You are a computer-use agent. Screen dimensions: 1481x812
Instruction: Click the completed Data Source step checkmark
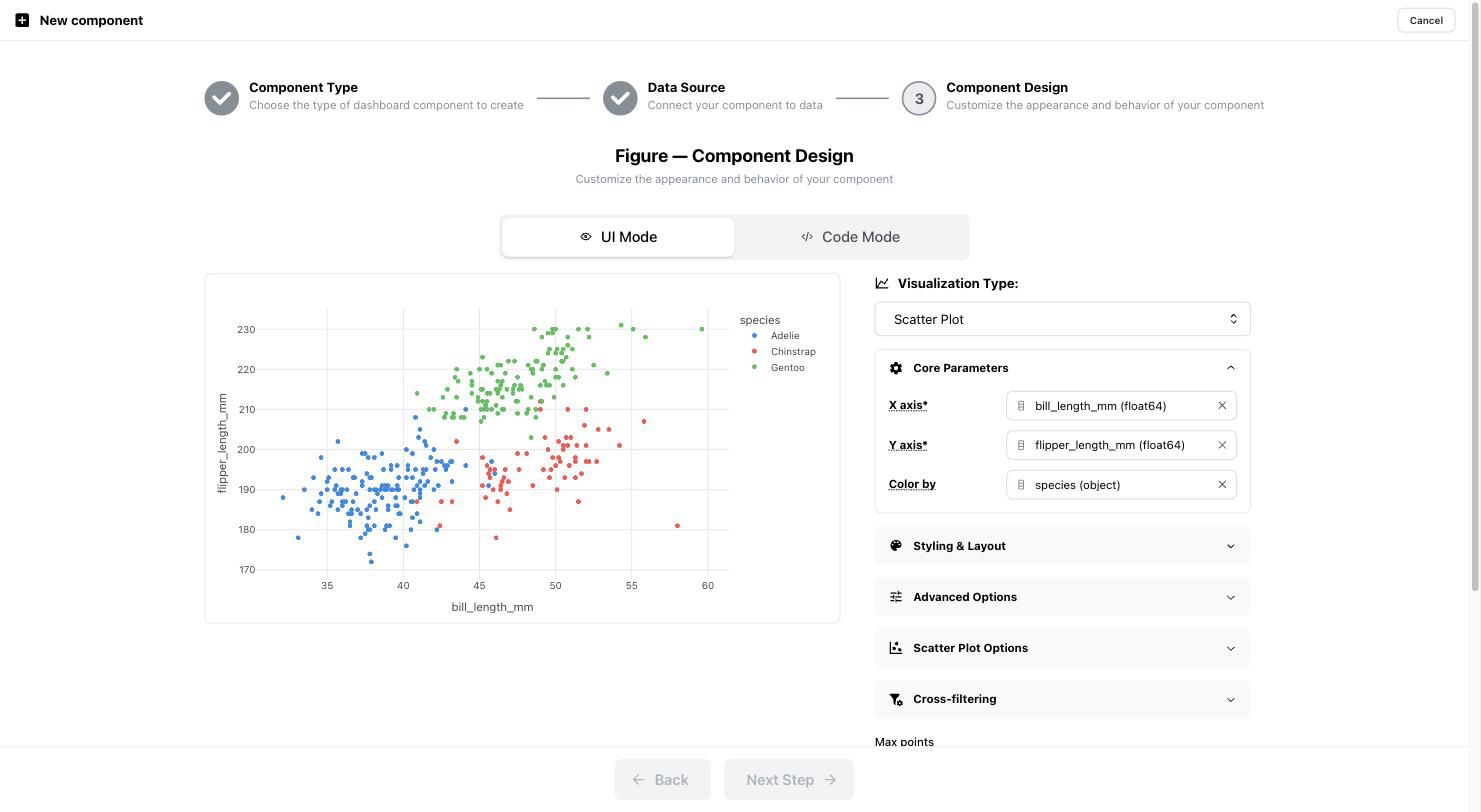pyautogui.click(x=620, y=98)
